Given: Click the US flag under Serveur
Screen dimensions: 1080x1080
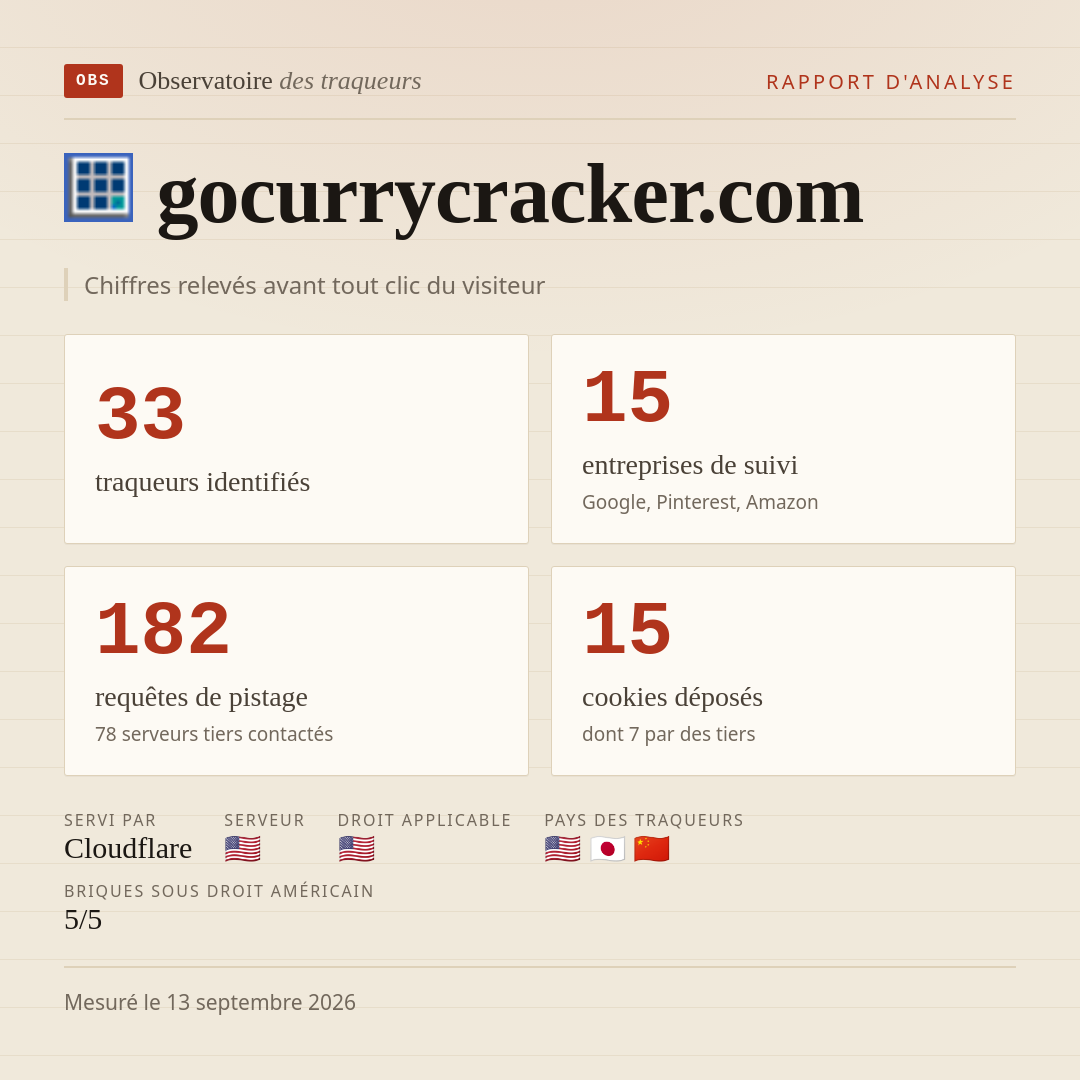Looking at the screenshot, I should 242,849.
